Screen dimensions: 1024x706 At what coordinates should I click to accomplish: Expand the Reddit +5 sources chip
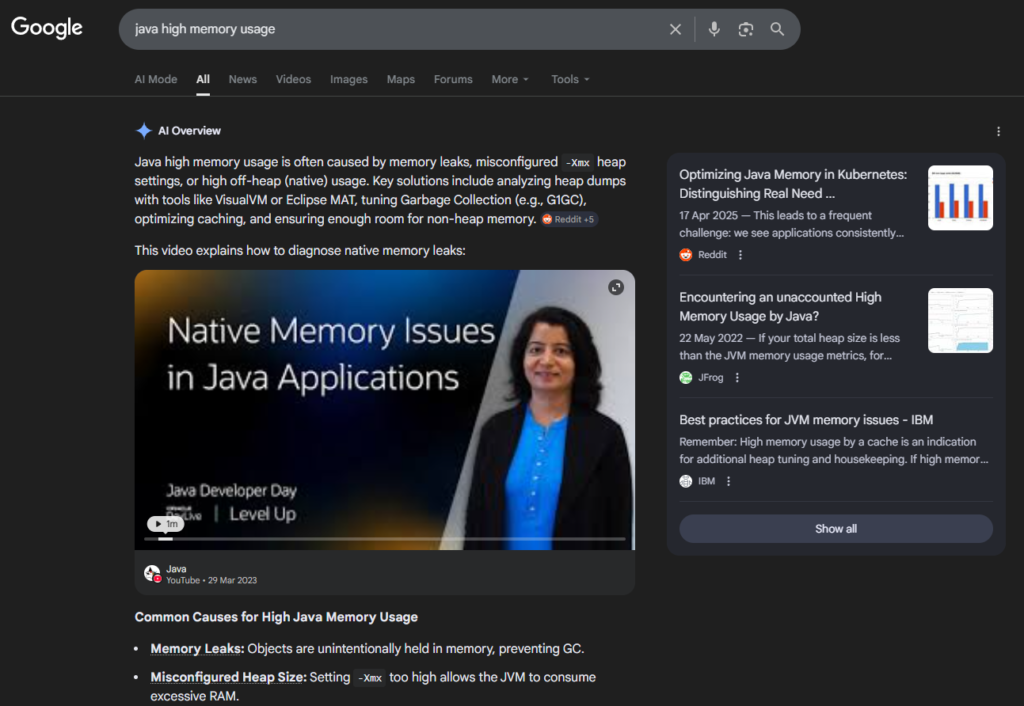(569, 219)
